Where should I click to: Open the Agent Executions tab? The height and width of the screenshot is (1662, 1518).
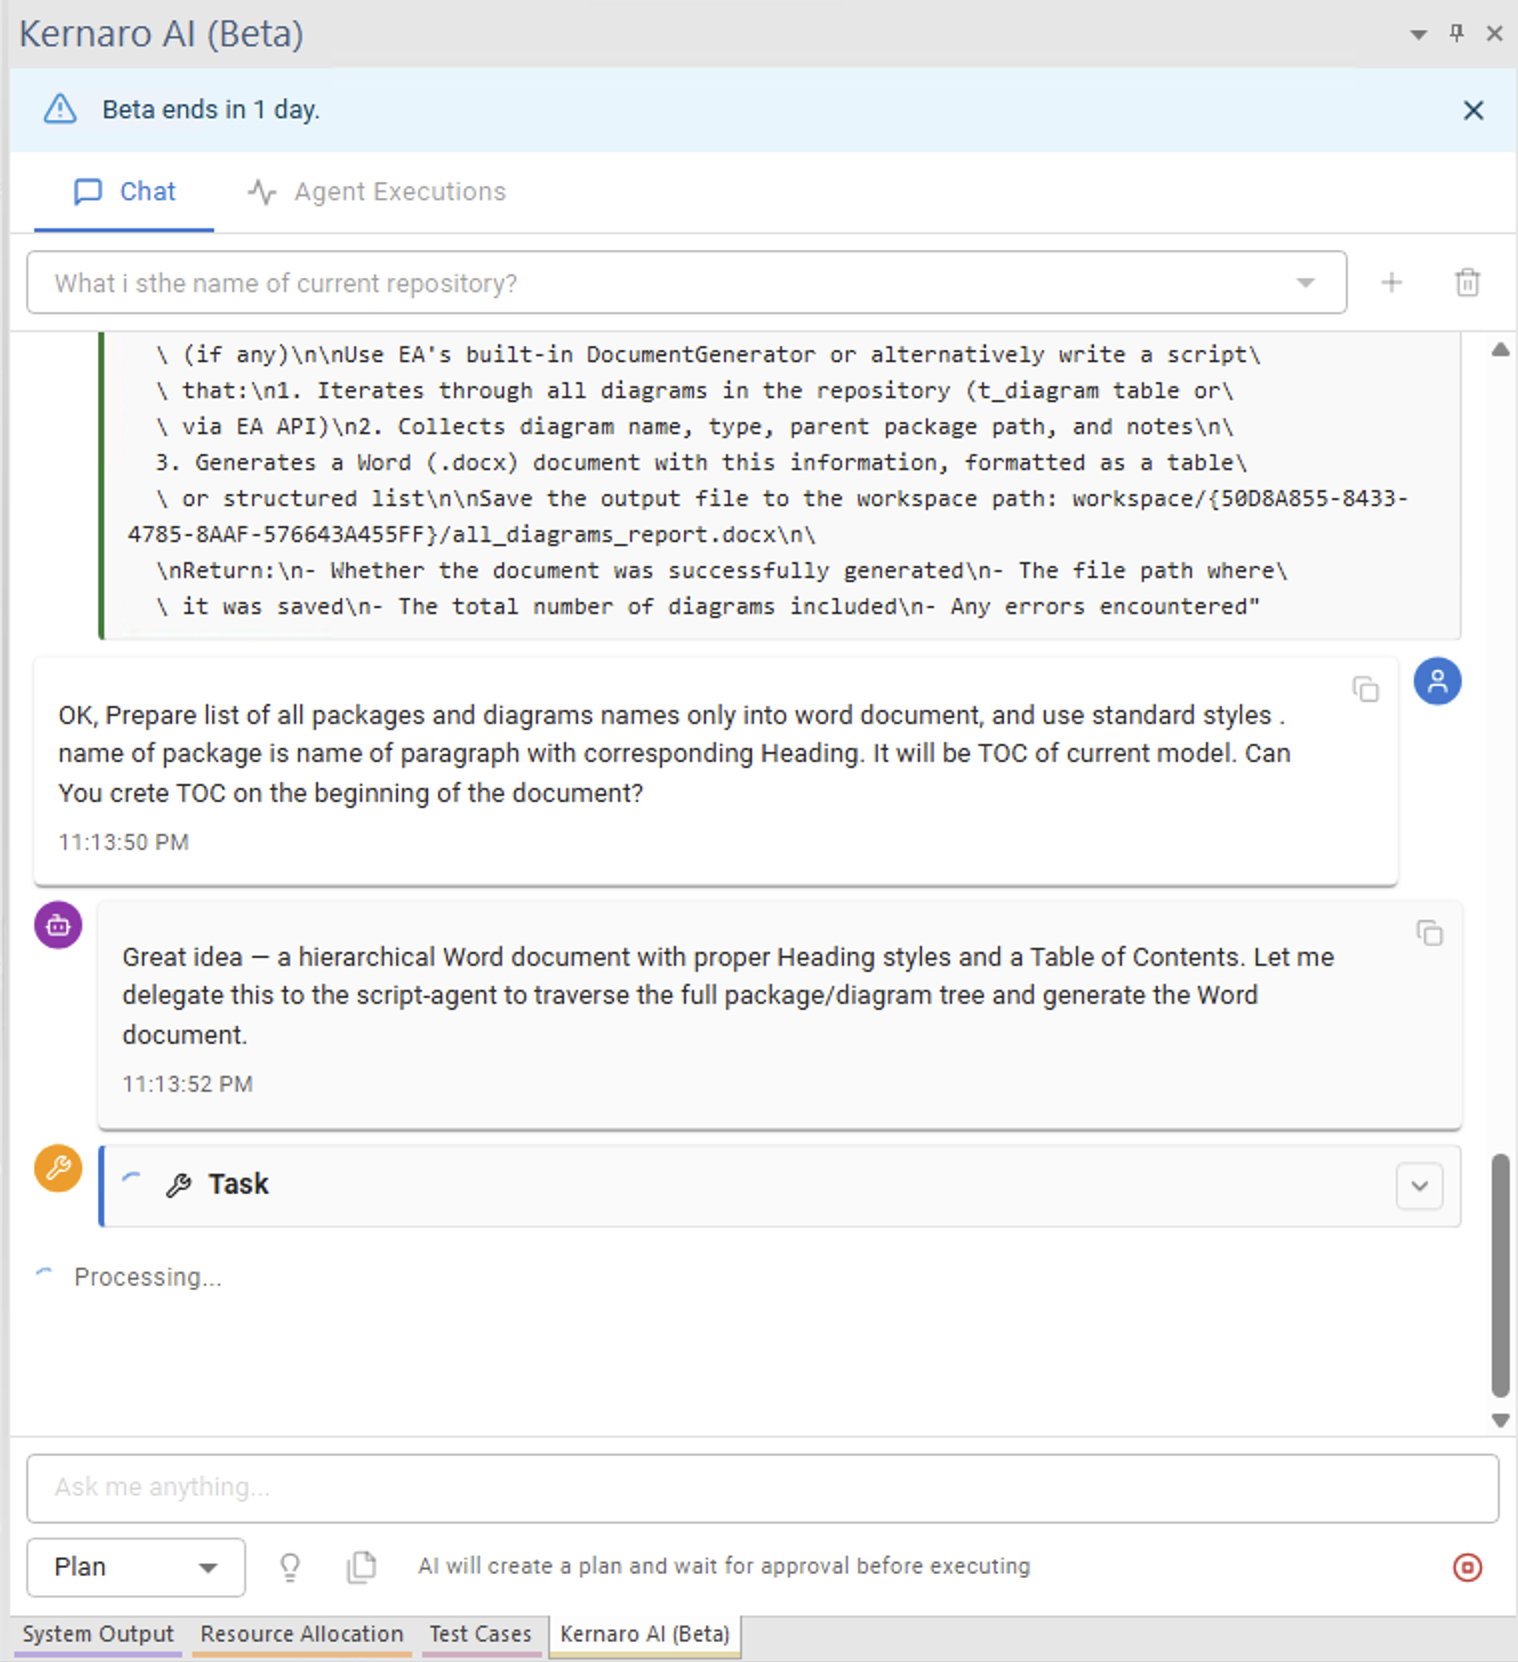pyautogui.click(x=377, y=191)
